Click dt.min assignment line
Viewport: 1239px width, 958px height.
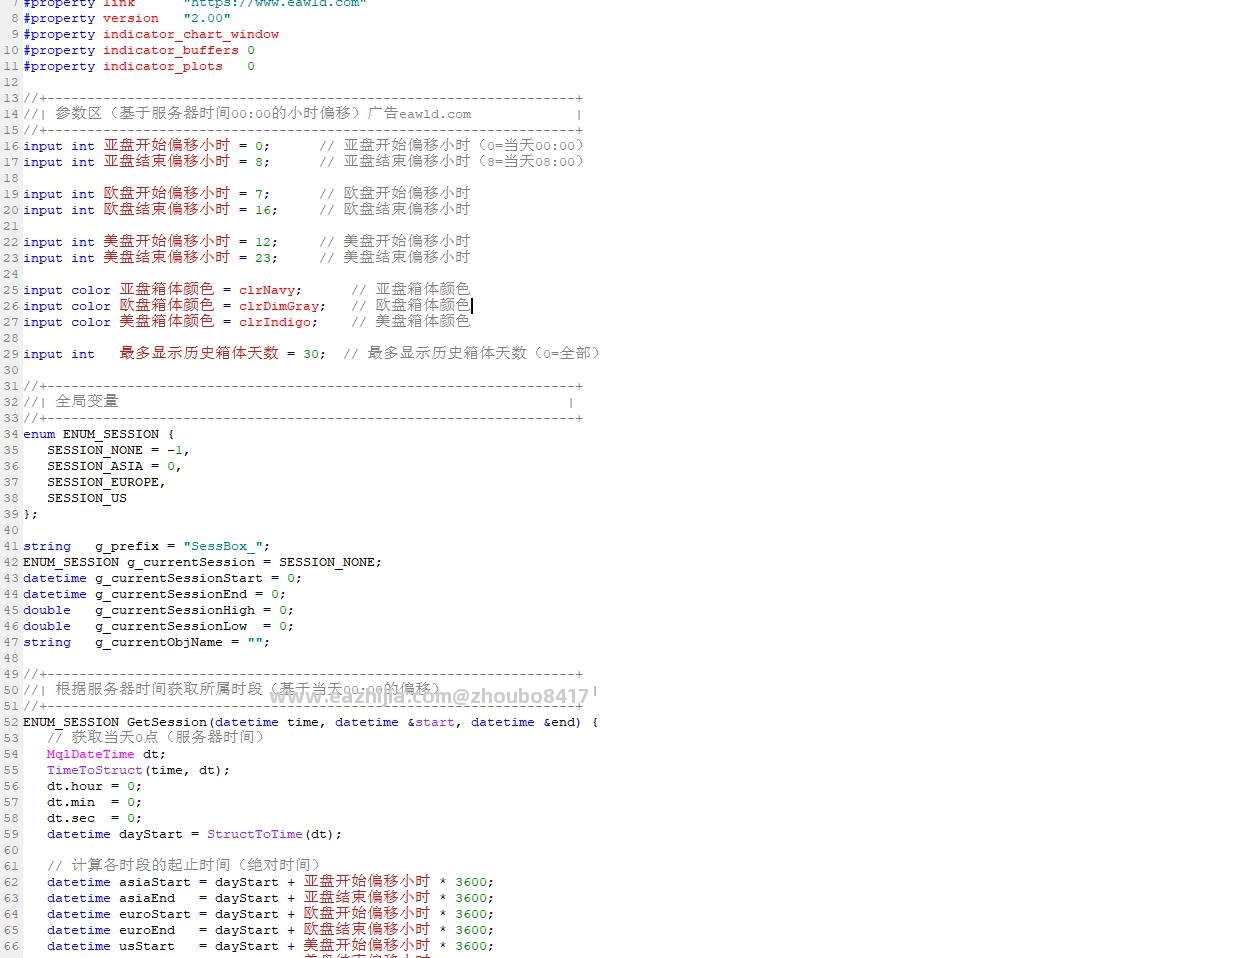[x=94, y=802]
